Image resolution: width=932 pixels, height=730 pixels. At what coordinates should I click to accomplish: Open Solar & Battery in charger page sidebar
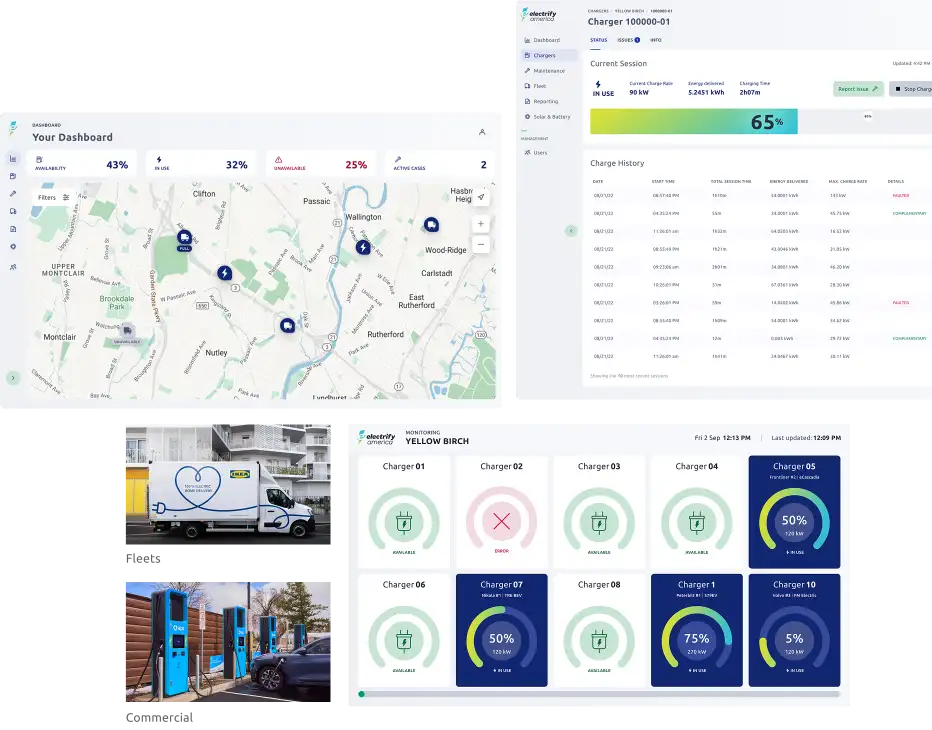point(550,117)
